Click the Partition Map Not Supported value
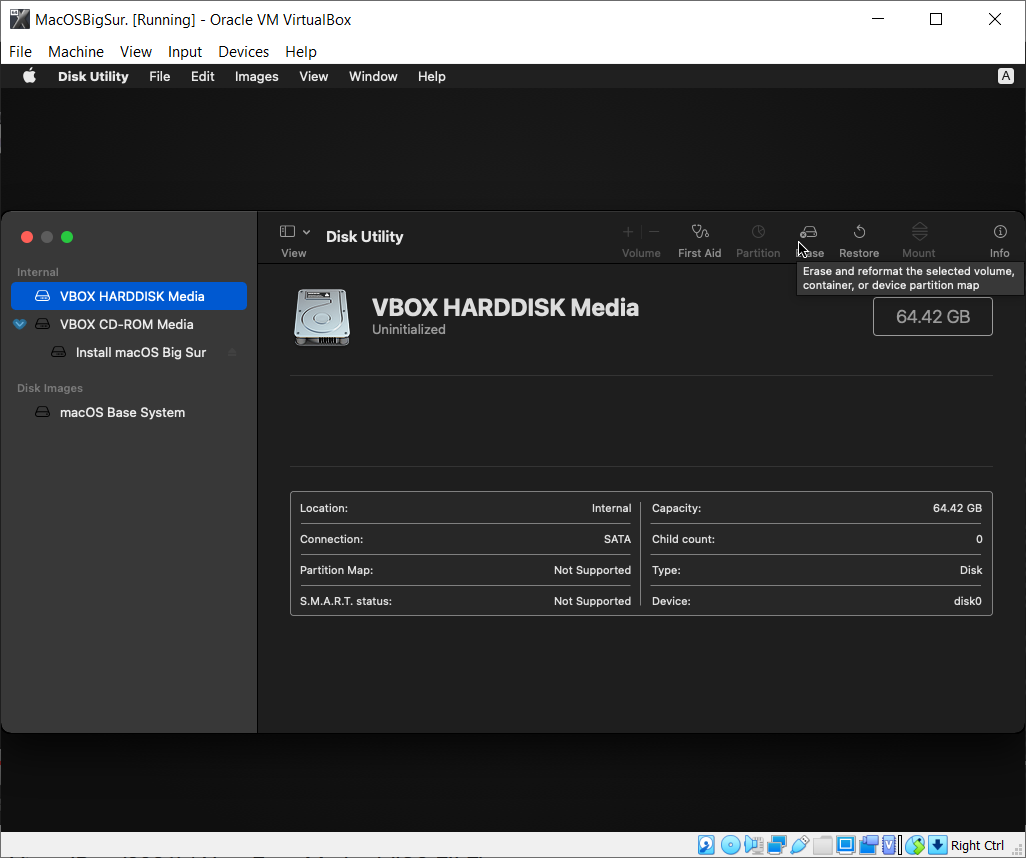This screenshot has height=858, width=1026. (x=592, y=570)
